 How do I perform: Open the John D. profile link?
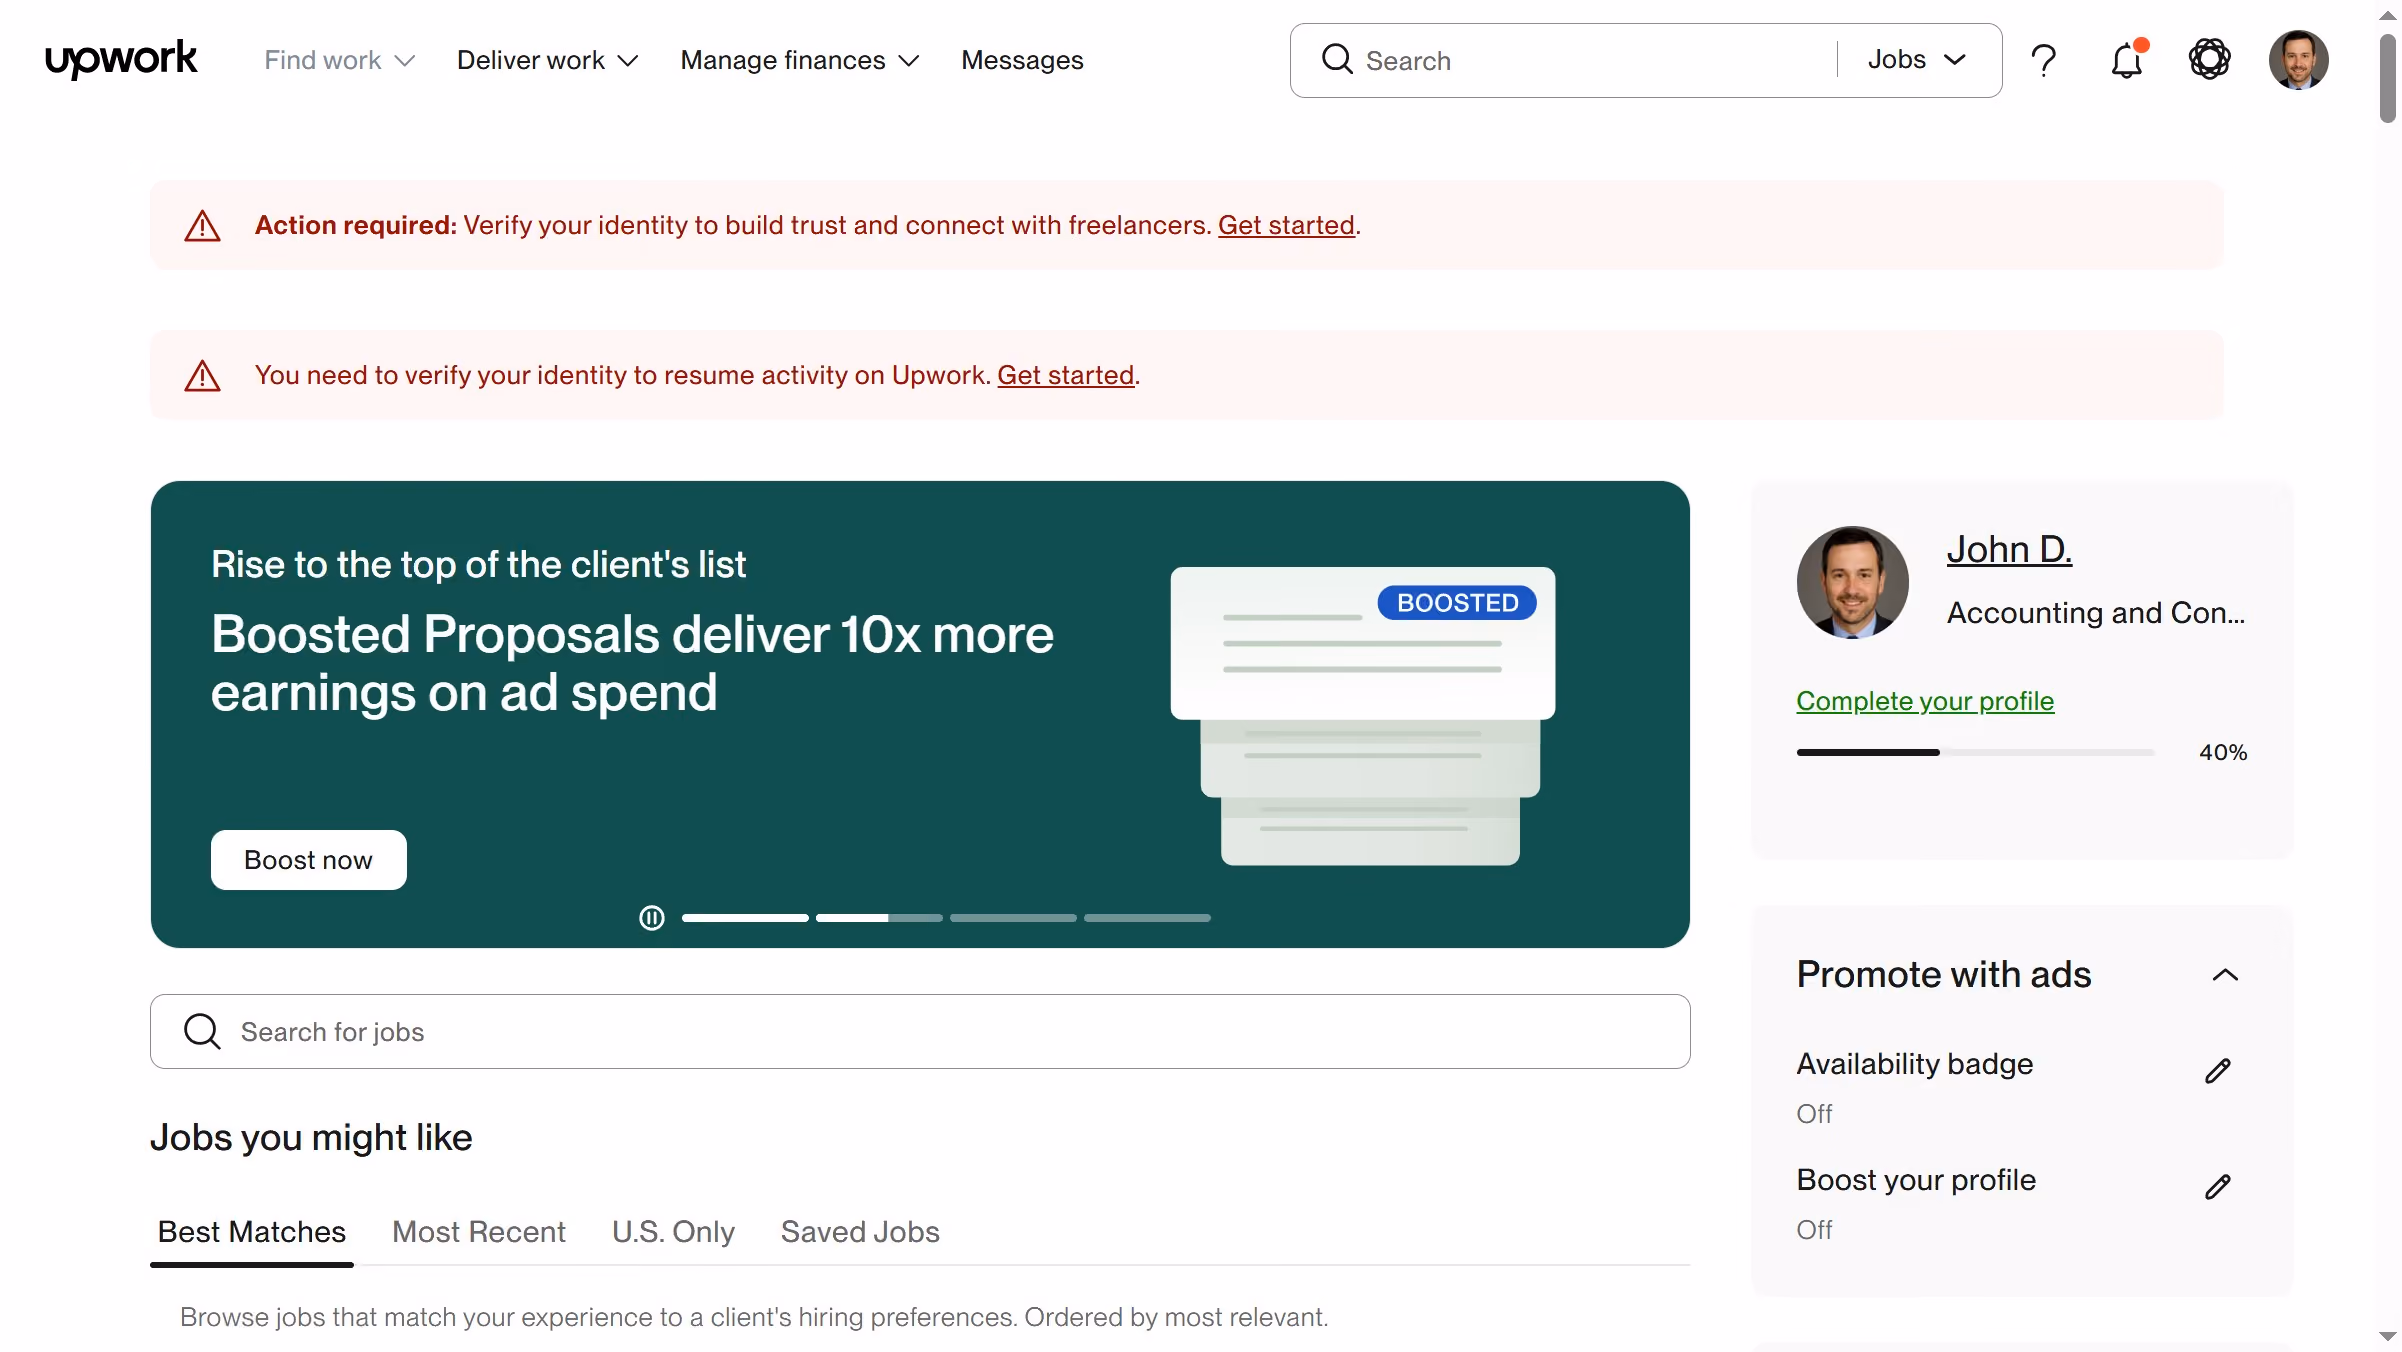pos(2009,549)
